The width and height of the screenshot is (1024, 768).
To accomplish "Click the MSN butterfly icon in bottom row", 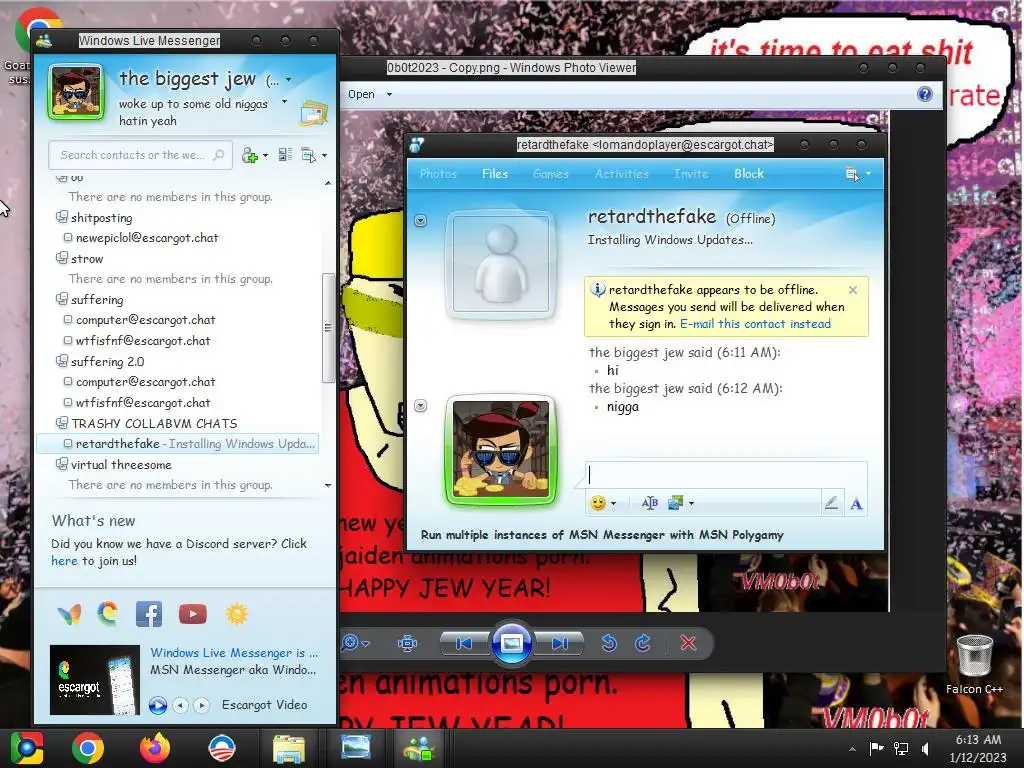I will pyautogui.click(x=69, y=615).
